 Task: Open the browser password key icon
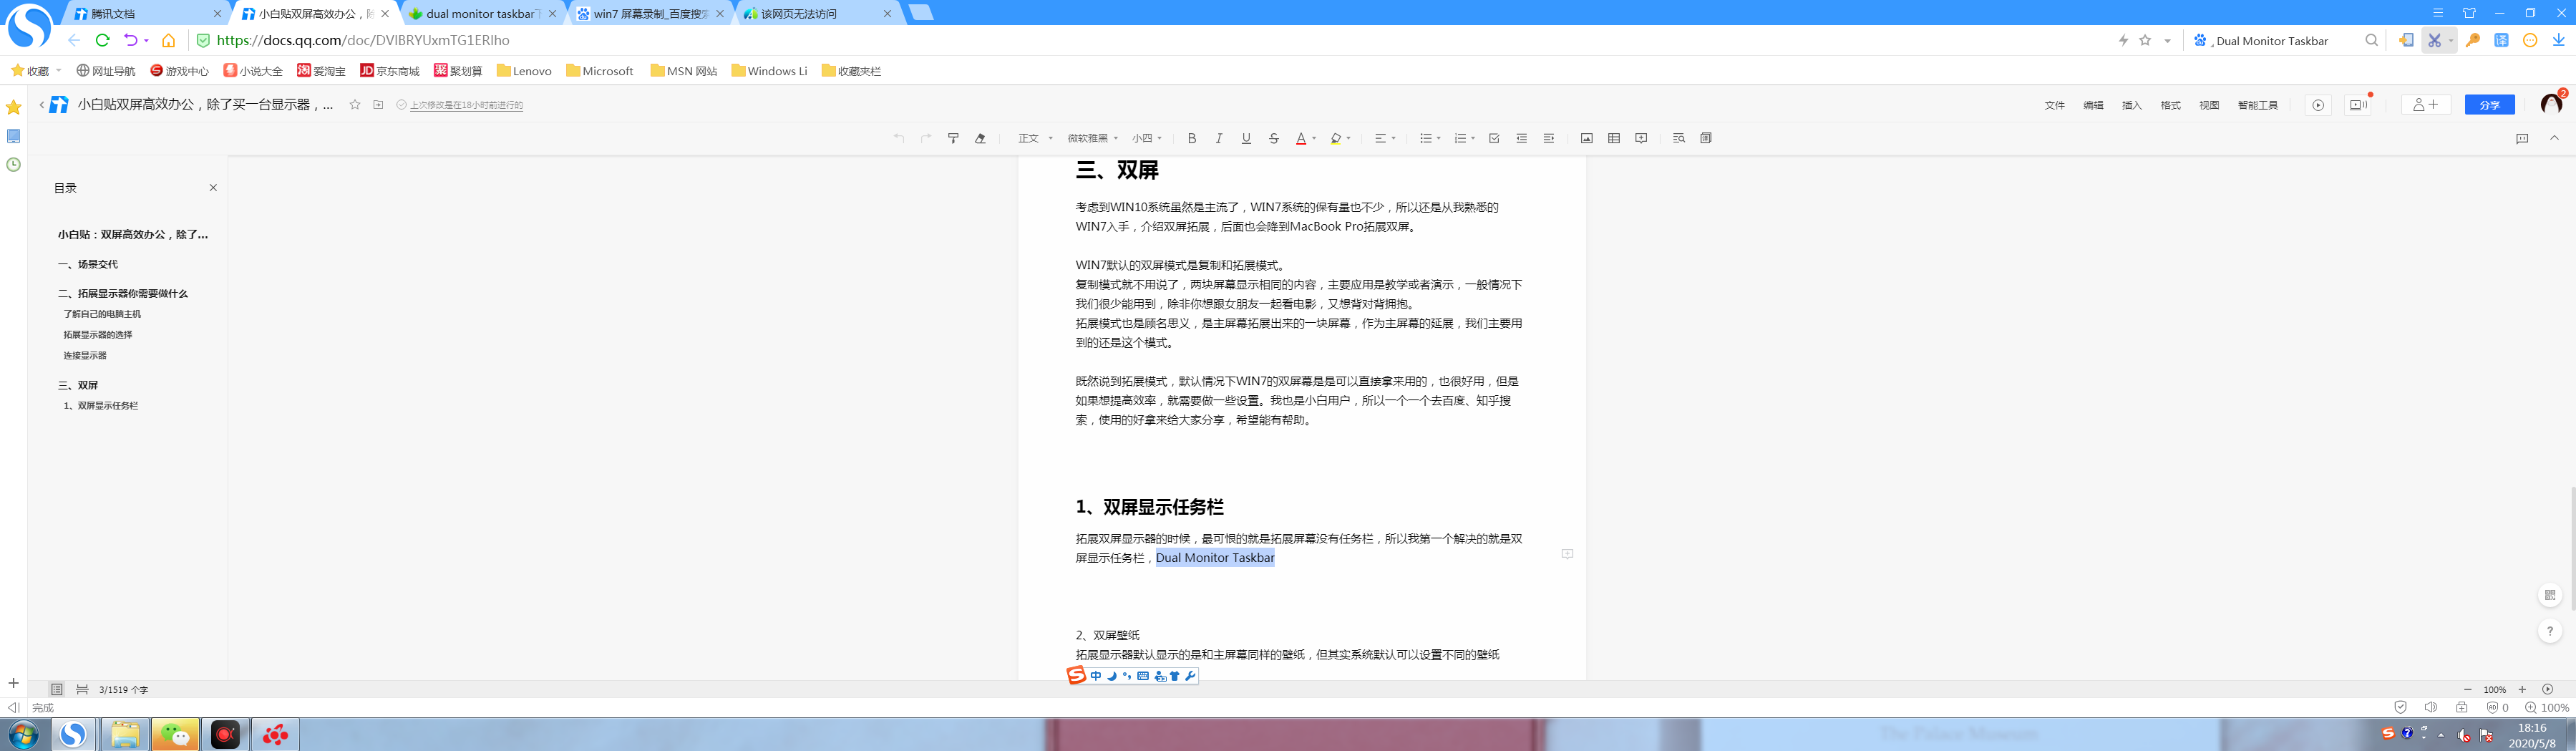[x=2473, y=40]
